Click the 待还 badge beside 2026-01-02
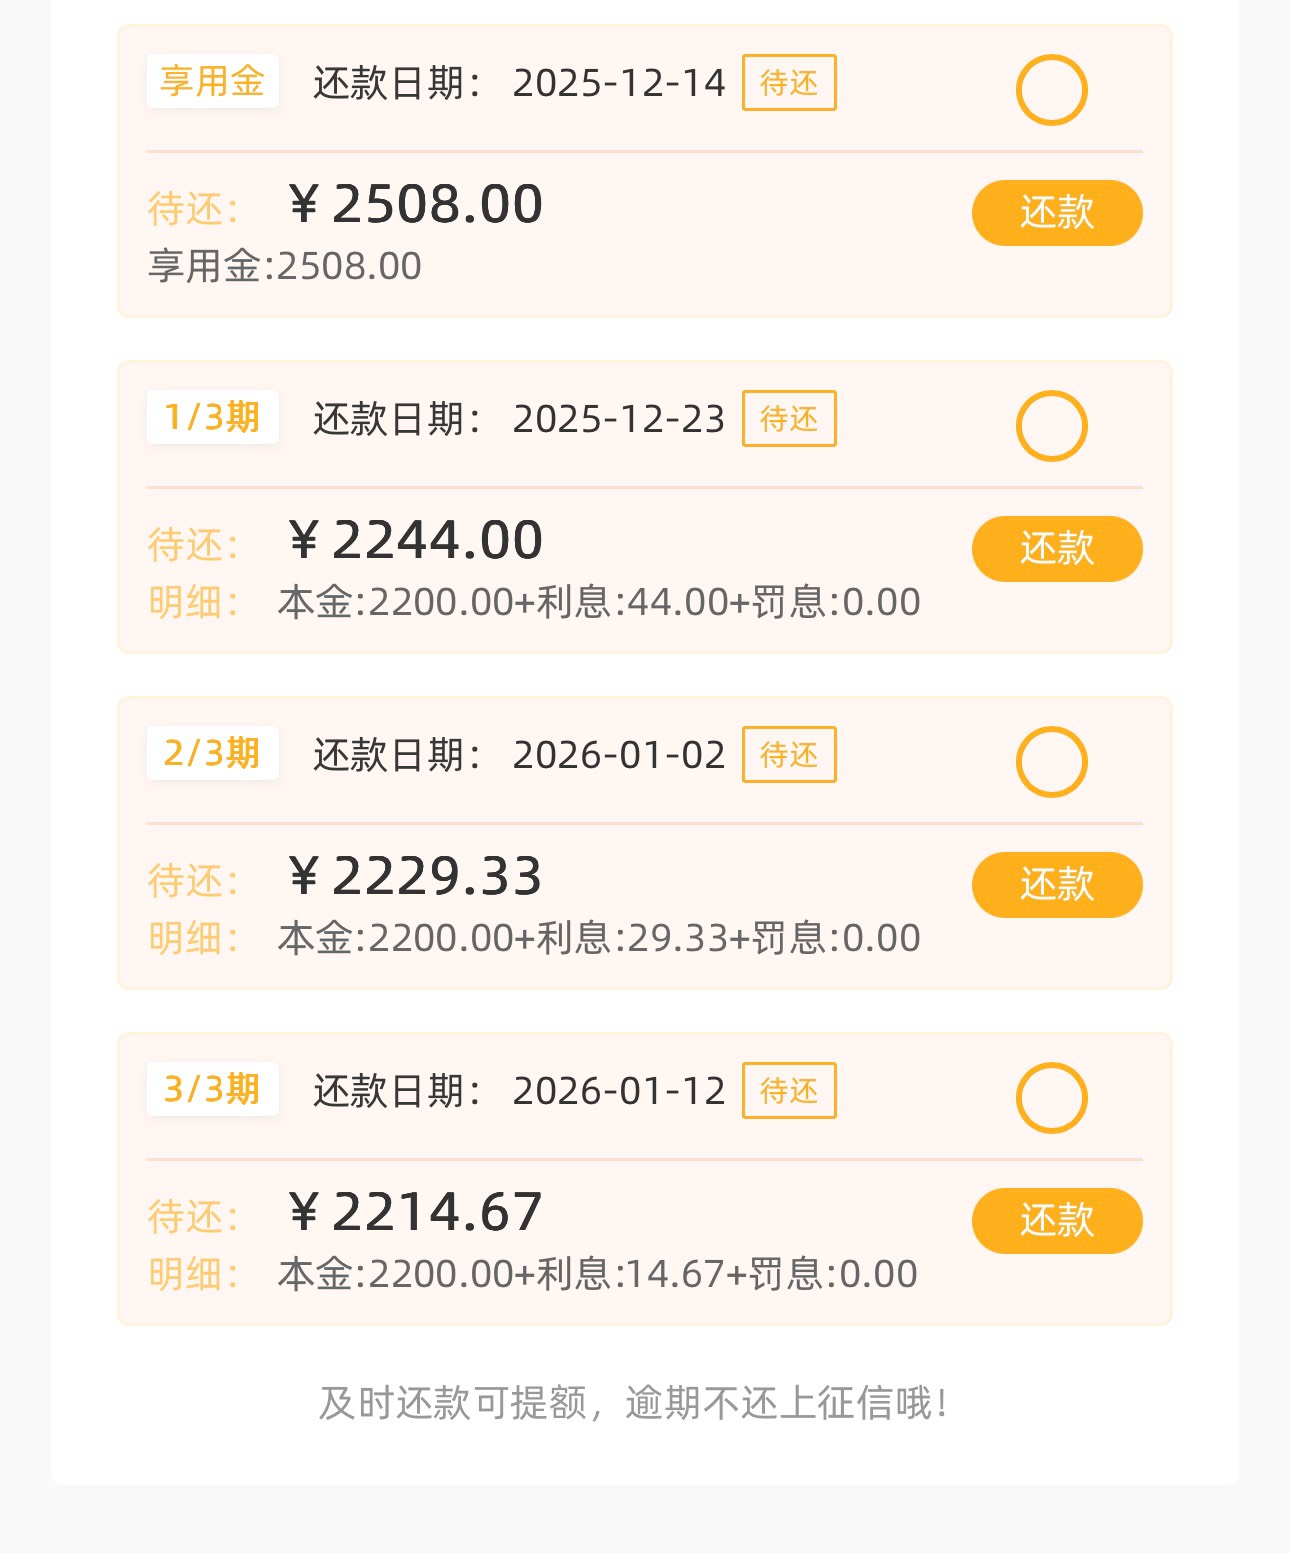Image resolution: width=1290 pixels, height=1553 pixels. click(789, 755)
